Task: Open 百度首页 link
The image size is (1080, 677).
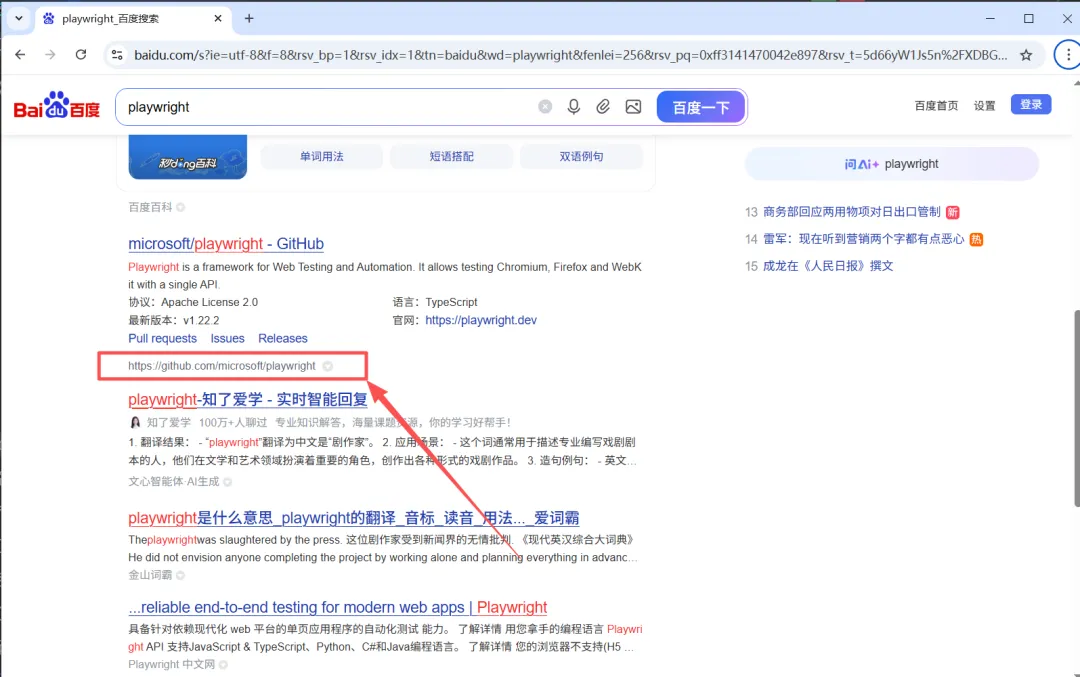Action: point(936,105)
